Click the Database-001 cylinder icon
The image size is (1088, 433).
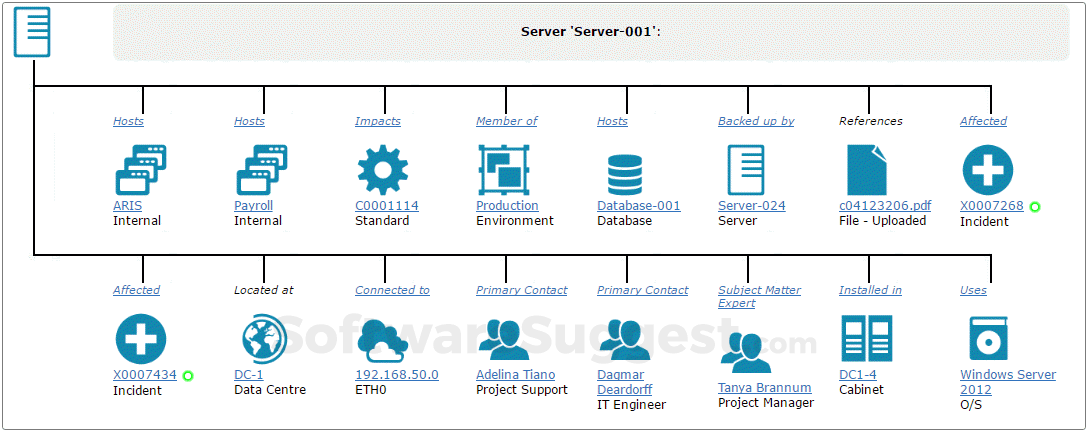pyautogui.click(x=624, y=175)
